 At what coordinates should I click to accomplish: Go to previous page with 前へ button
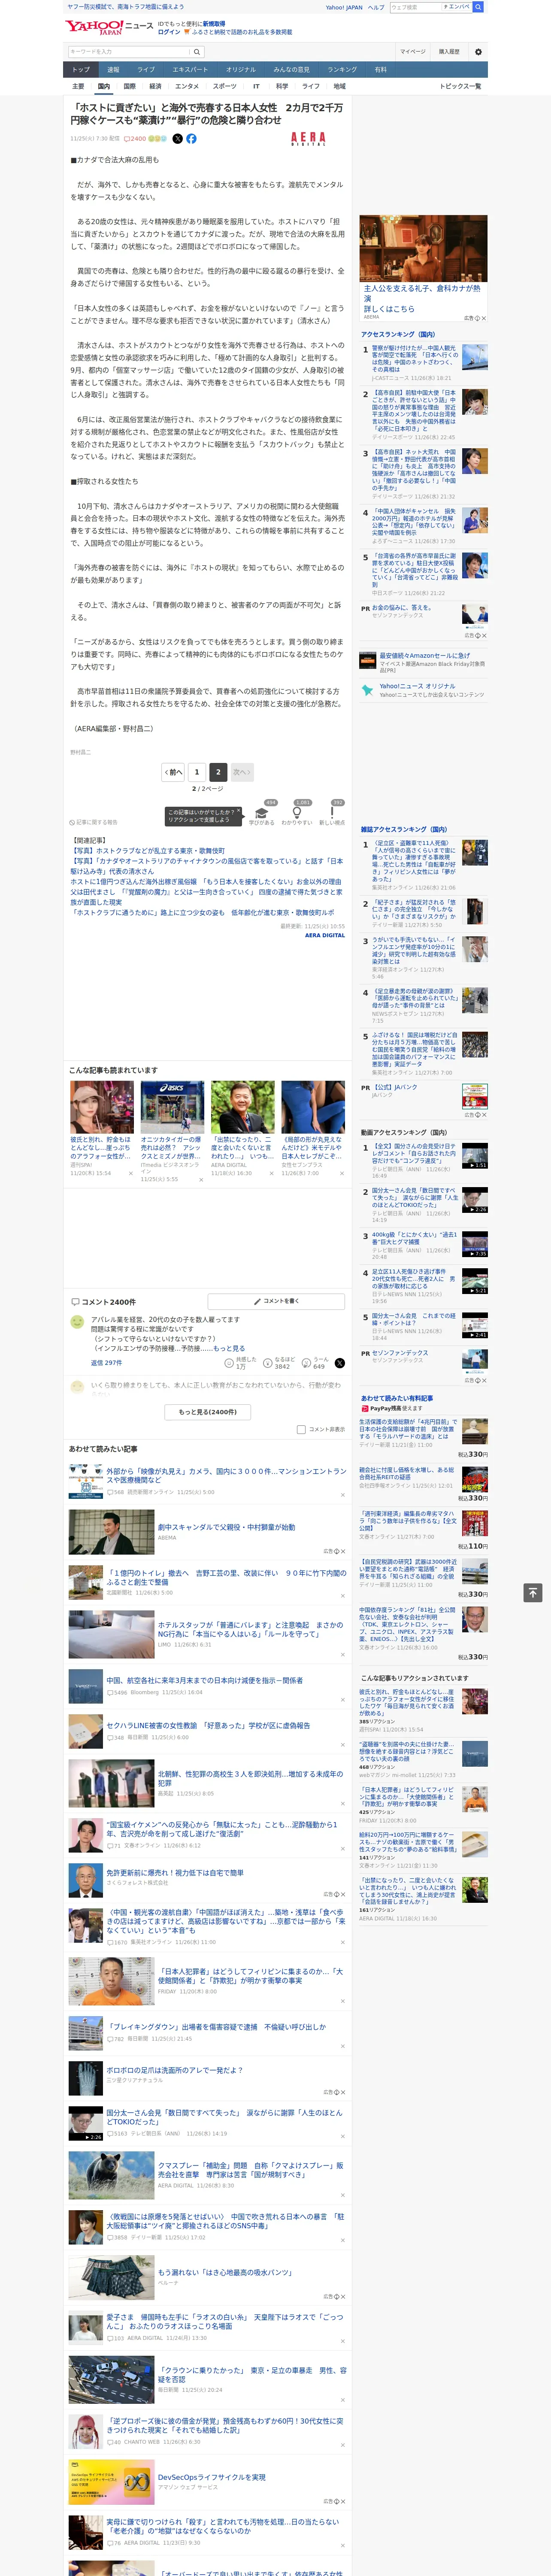[x=174, y=772]
